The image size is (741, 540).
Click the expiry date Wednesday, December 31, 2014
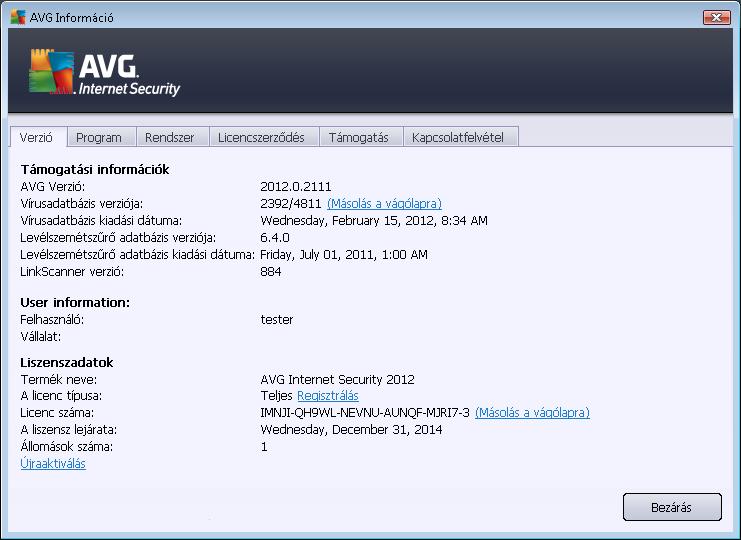[351, 429]
